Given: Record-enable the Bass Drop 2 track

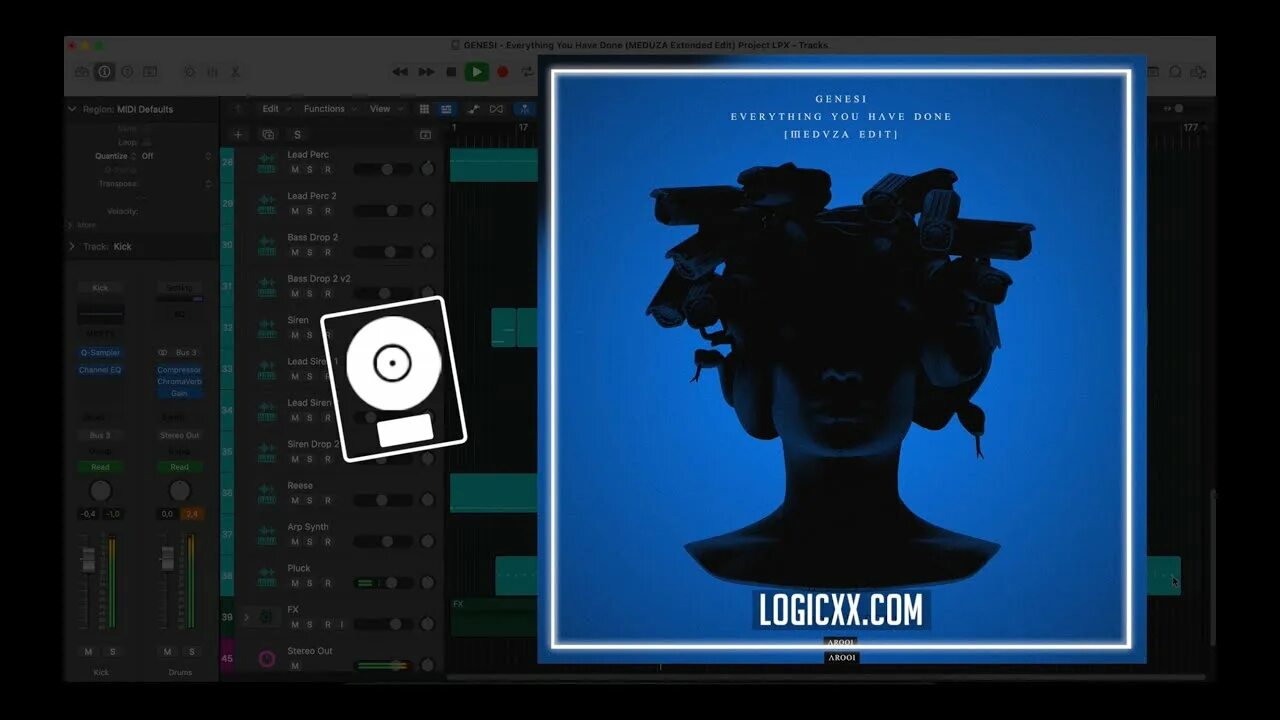Looking at the screenshot, I should [x=327, y=252].
